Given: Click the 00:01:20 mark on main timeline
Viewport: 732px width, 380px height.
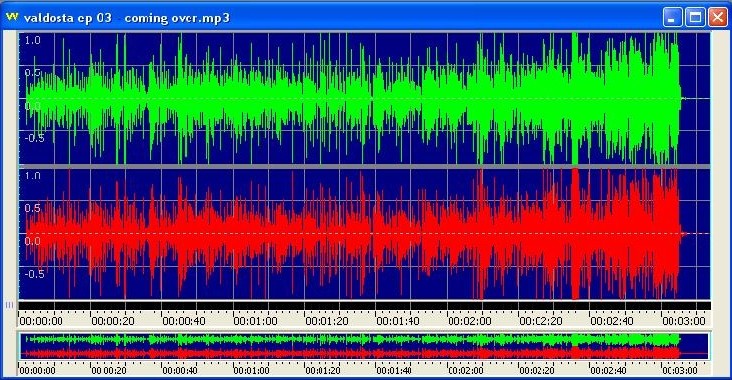Looking at the screenshot, I should click(327, 321).
